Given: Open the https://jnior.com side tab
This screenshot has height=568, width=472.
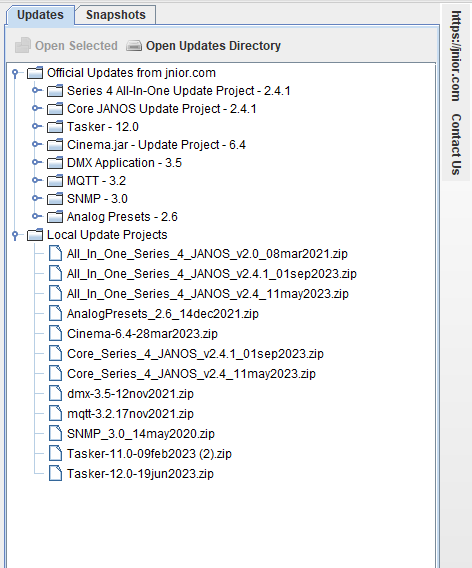Looking at the screenshot, I should point(456,56).
